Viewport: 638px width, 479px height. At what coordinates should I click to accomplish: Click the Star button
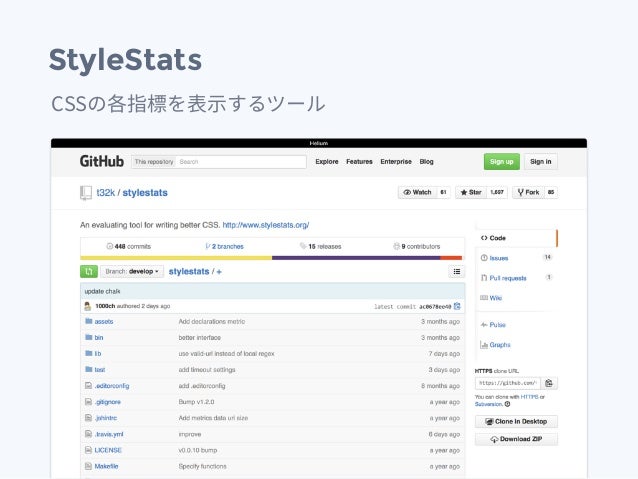[471, 192]
